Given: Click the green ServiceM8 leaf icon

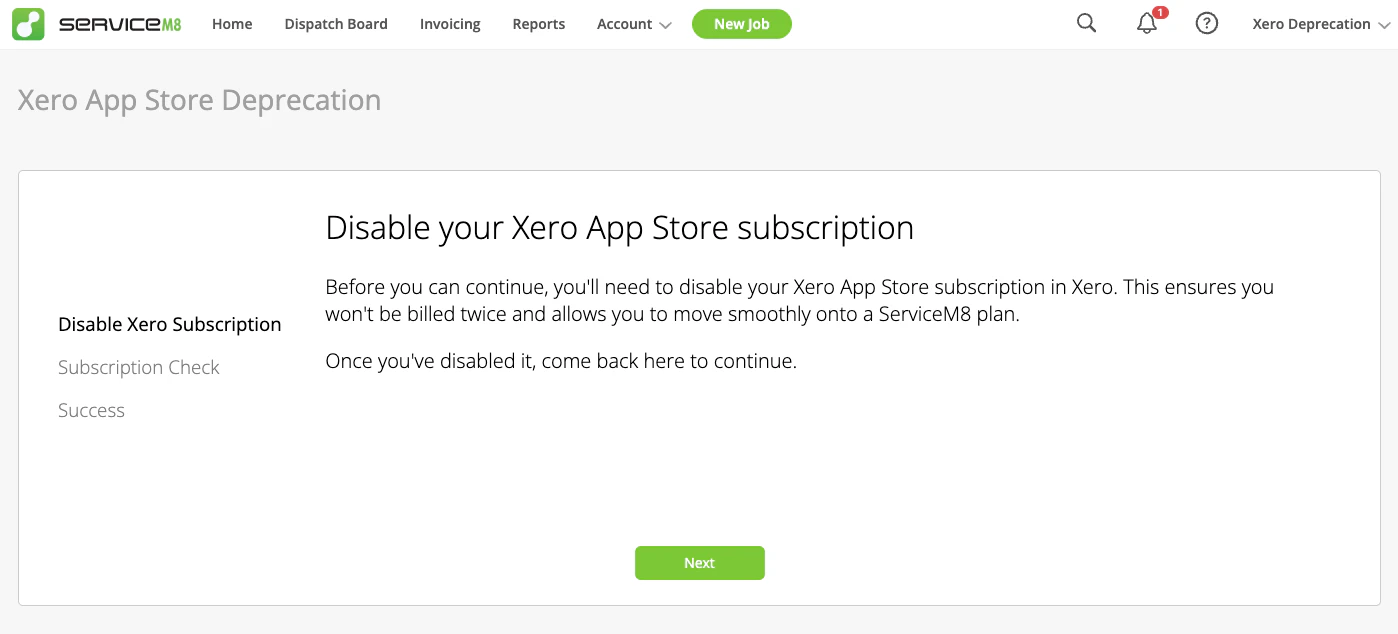Looking at the screenshot, I should coord(26,22).
